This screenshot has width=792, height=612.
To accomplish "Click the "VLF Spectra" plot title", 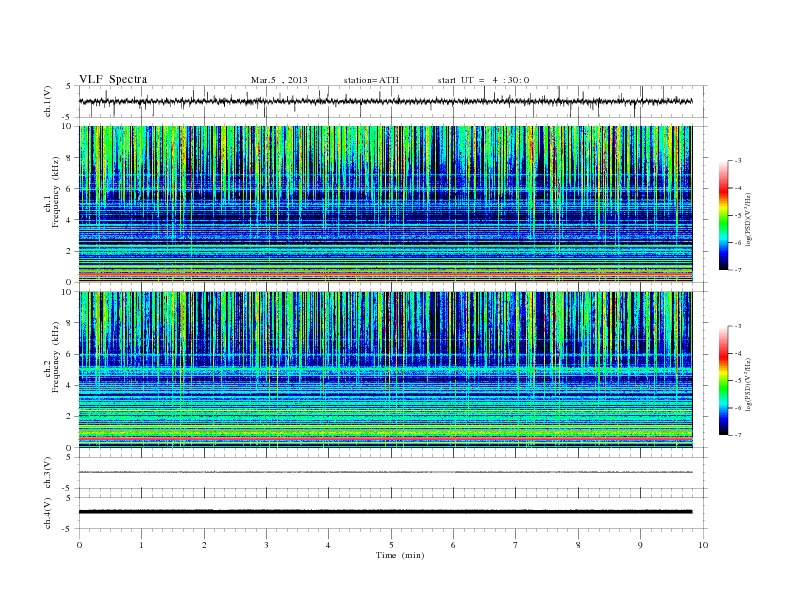I will (113, 79).
